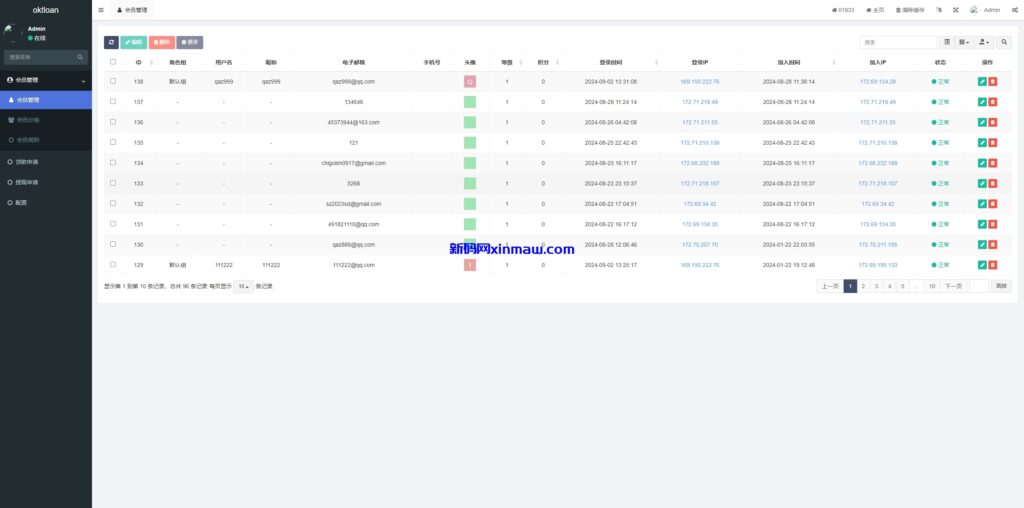Viewport: 1024px width, 508px height.
Task: Check the select-all checkbox in table header
Action: [x=113, y=62]
